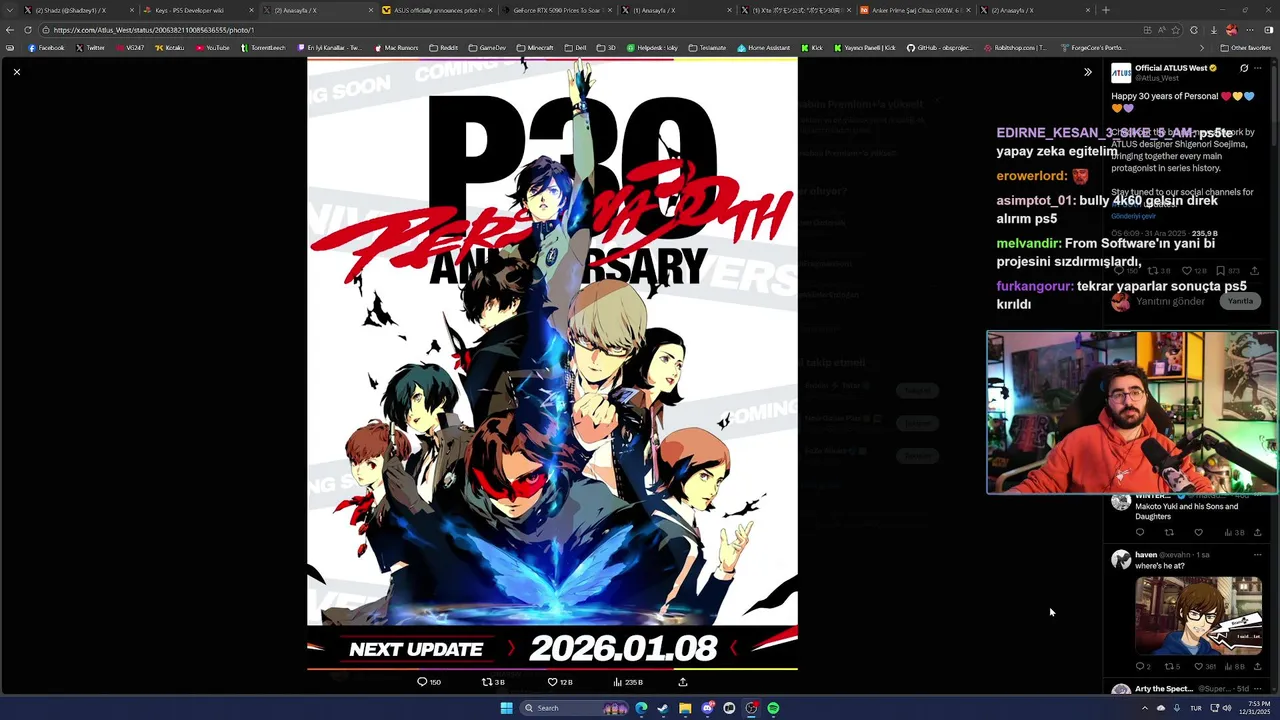Click the repost icon below the image
This screenshot has height=720, width=1280.
pos(487,682)
